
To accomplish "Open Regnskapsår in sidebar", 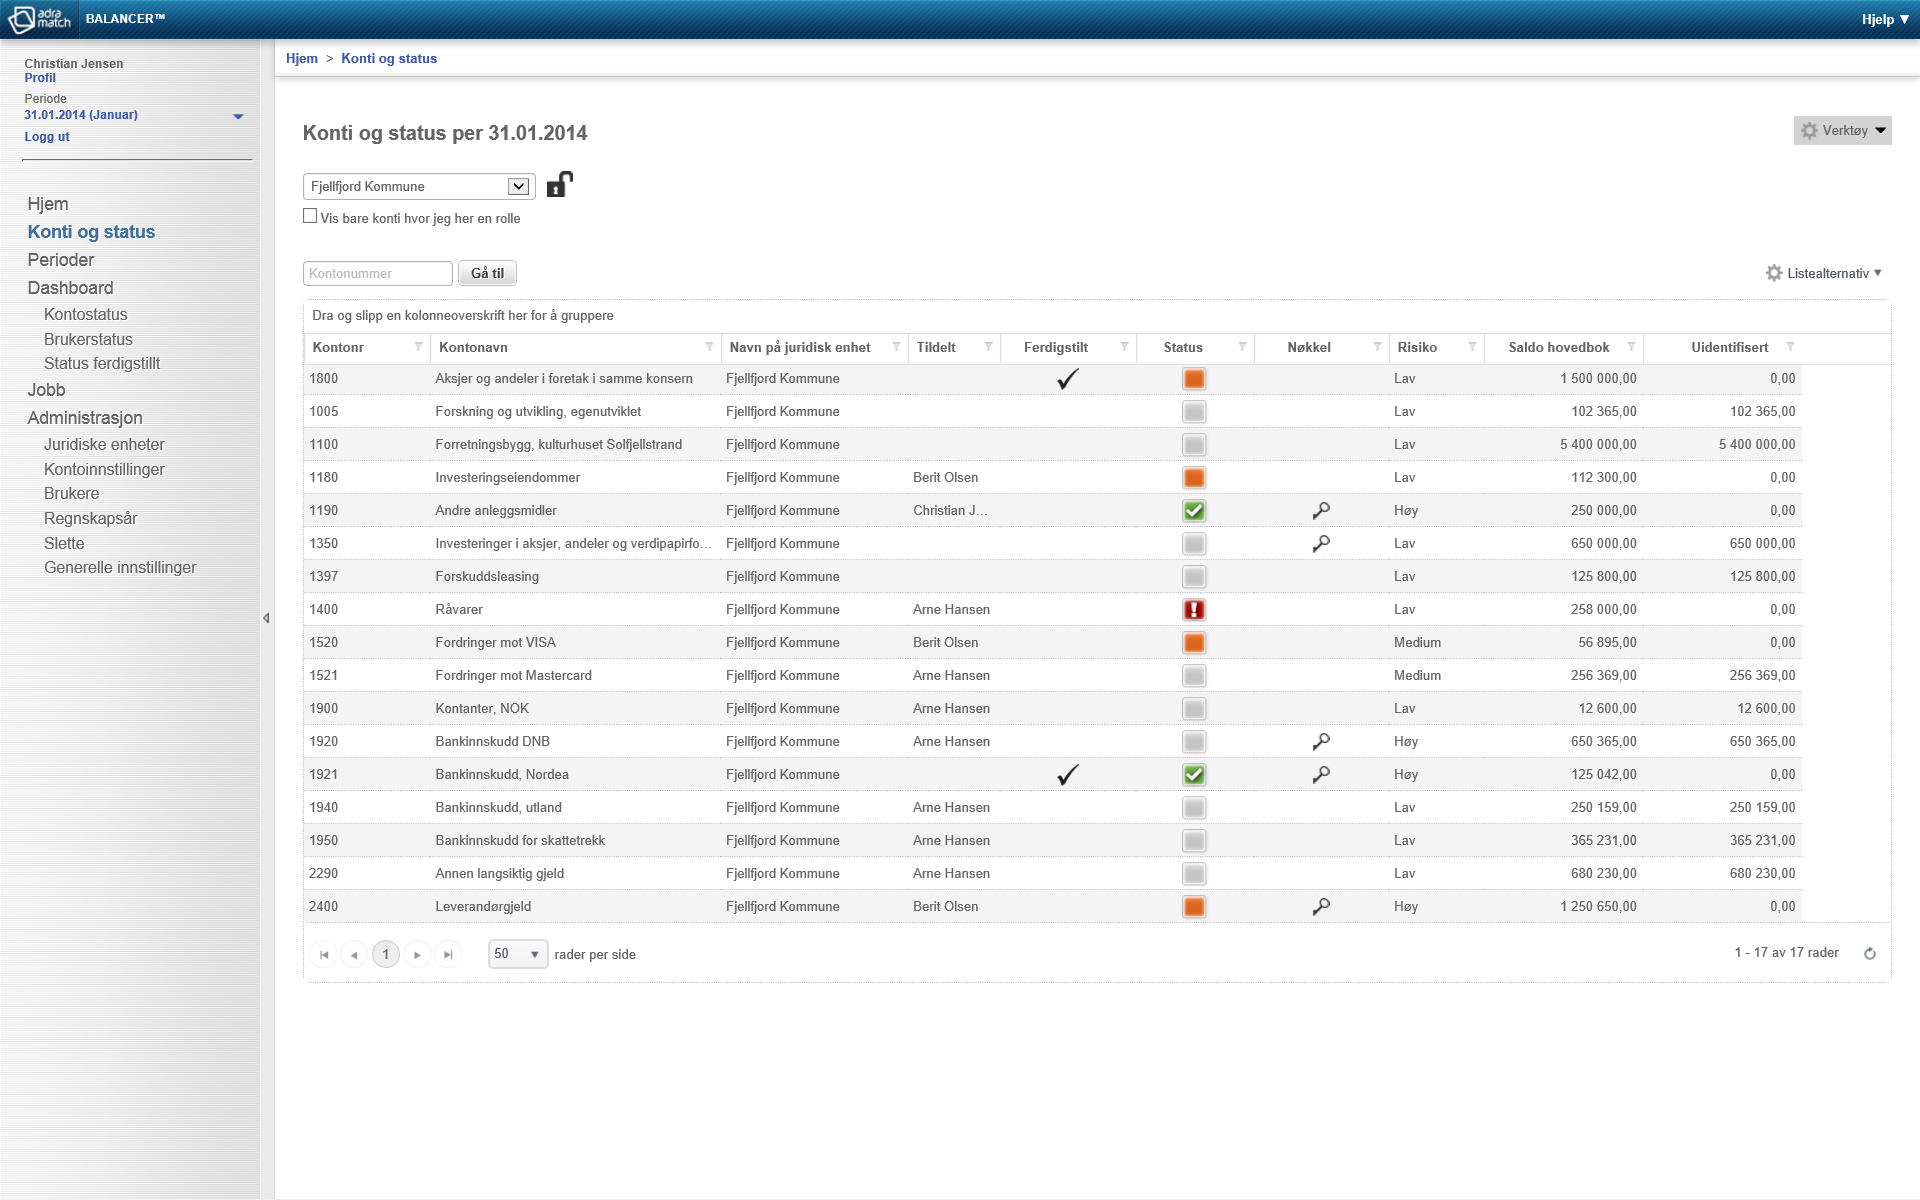I will (x=91, y=519).
